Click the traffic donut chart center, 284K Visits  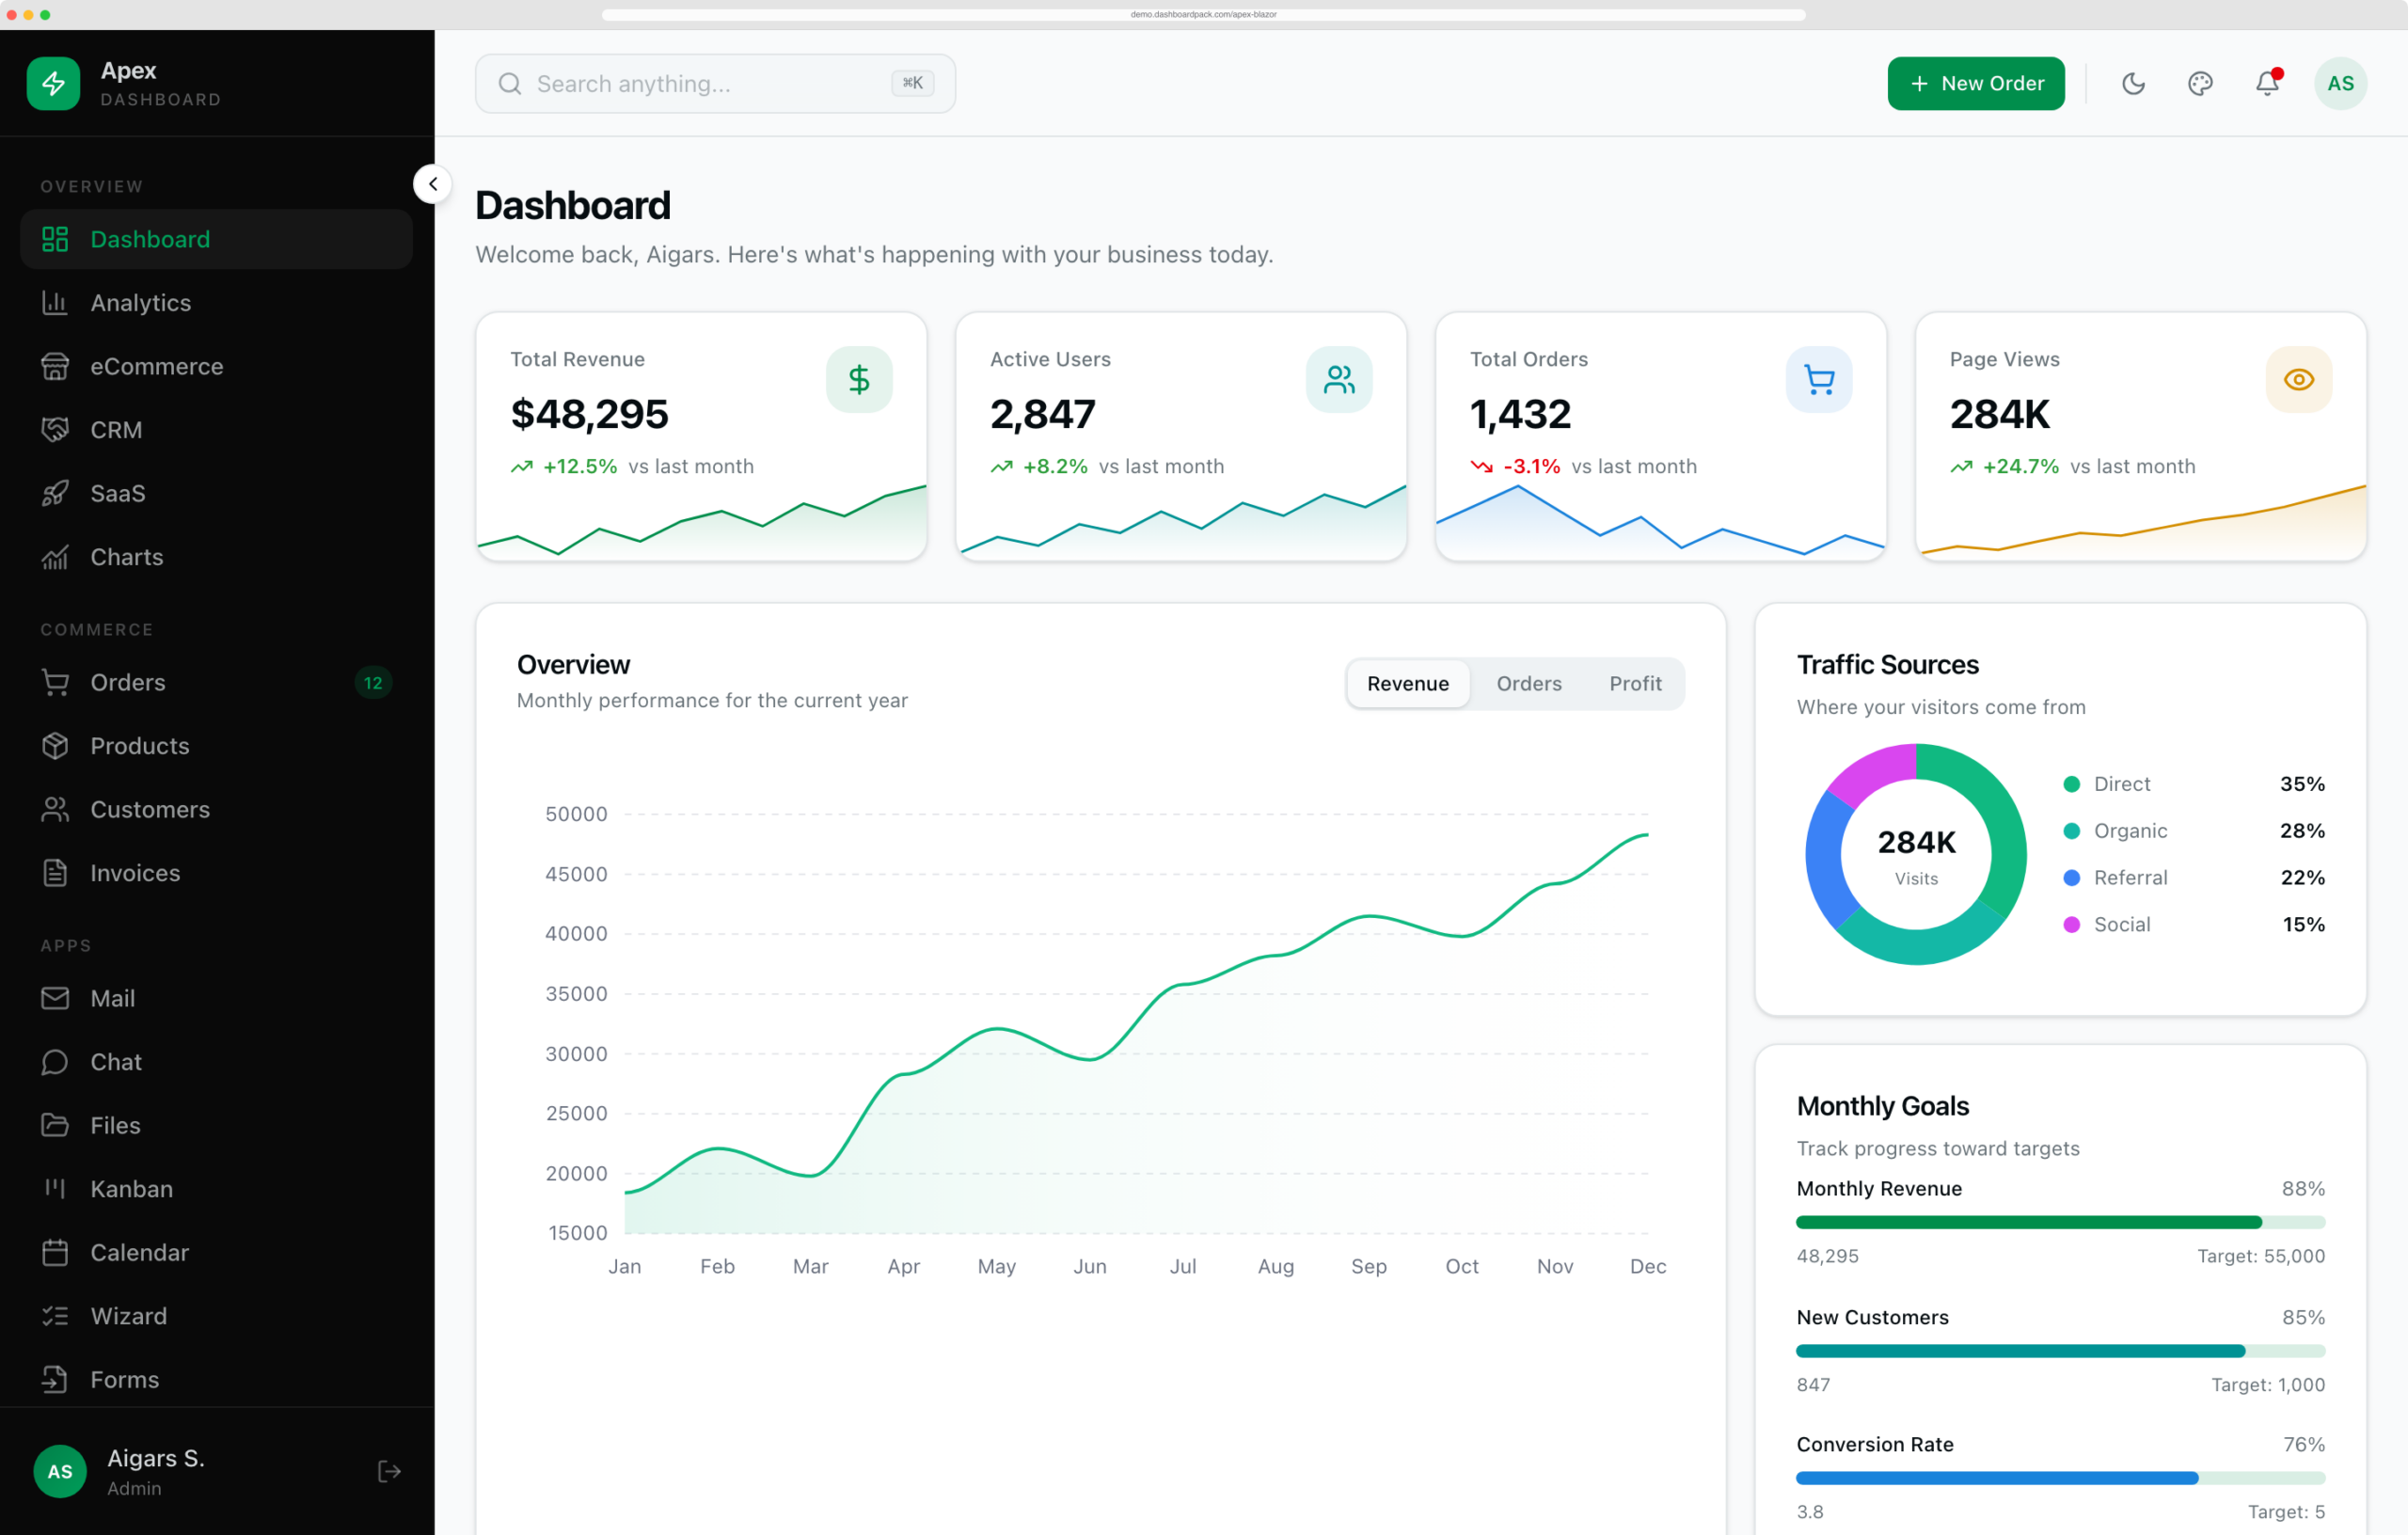click(1916, 855)
